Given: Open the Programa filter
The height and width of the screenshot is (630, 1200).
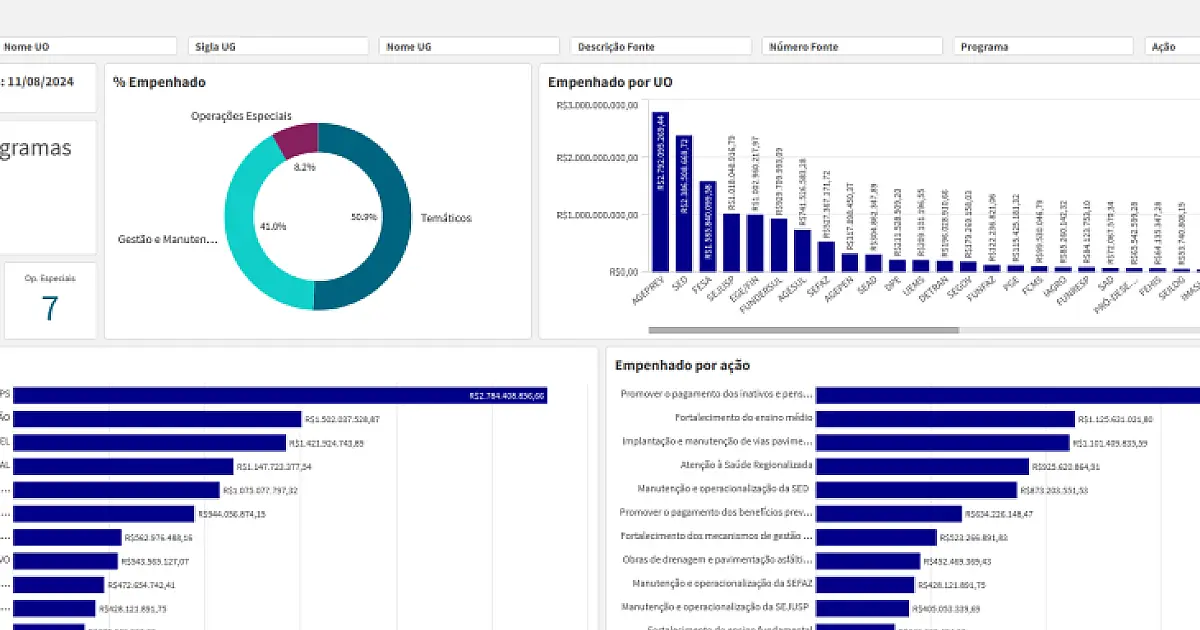Looking at the screenshot, I should pyautogui.click(x=1043, y=46).
